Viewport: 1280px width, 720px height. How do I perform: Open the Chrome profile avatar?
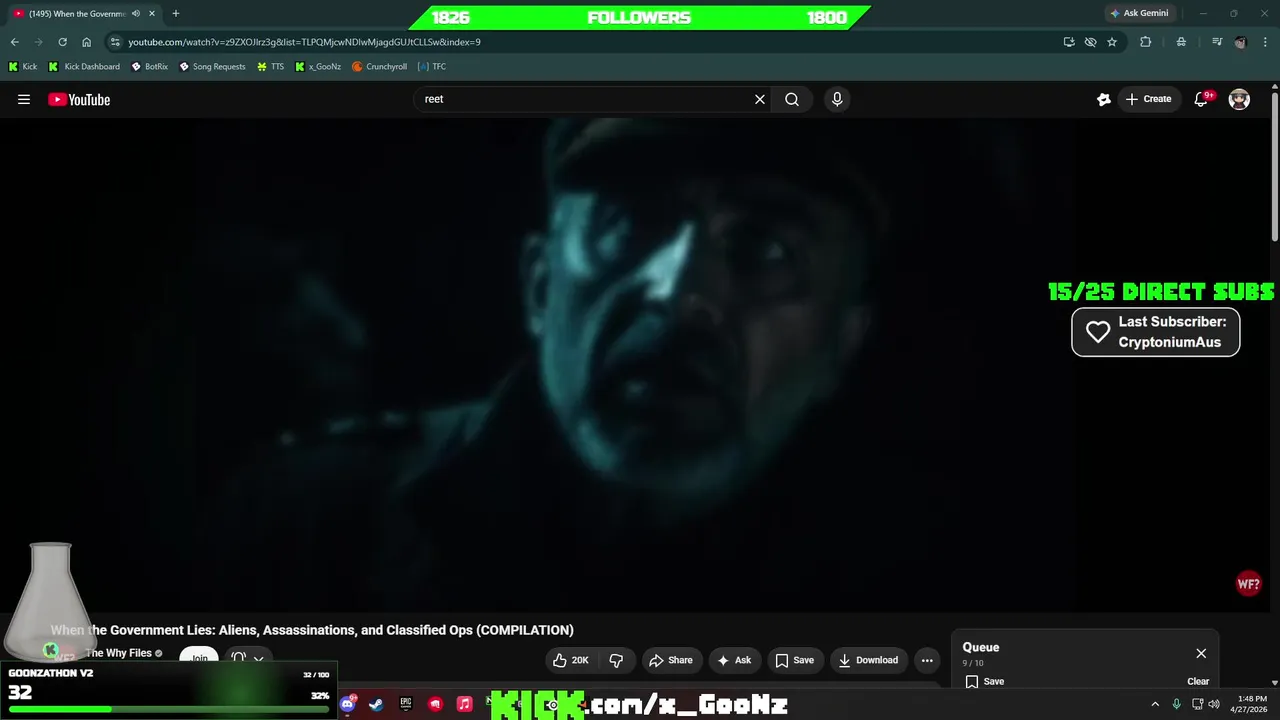[1241, 42]
